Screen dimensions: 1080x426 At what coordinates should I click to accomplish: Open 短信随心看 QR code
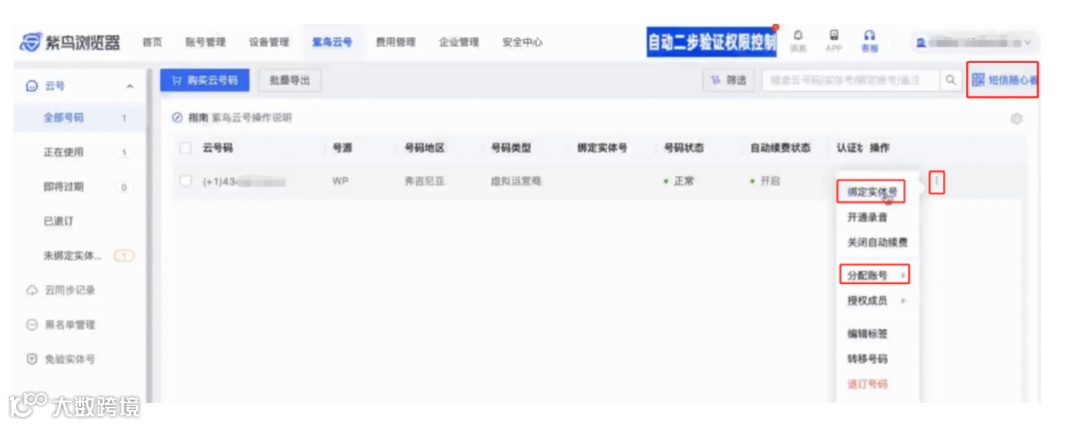tap(1003, 79)
